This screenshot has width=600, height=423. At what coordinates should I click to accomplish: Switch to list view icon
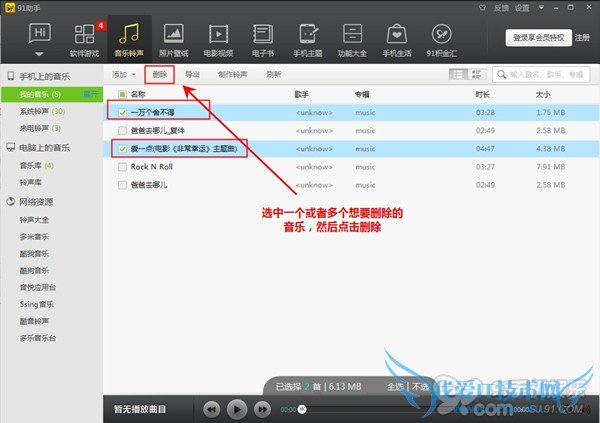click(x=458, y=74)
